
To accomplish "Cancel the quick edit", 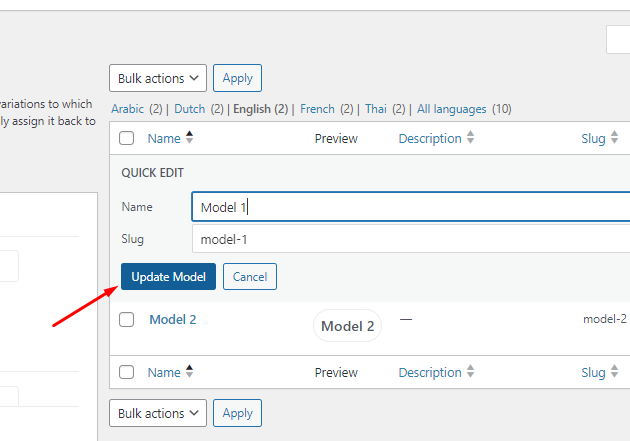I will 250,277.
